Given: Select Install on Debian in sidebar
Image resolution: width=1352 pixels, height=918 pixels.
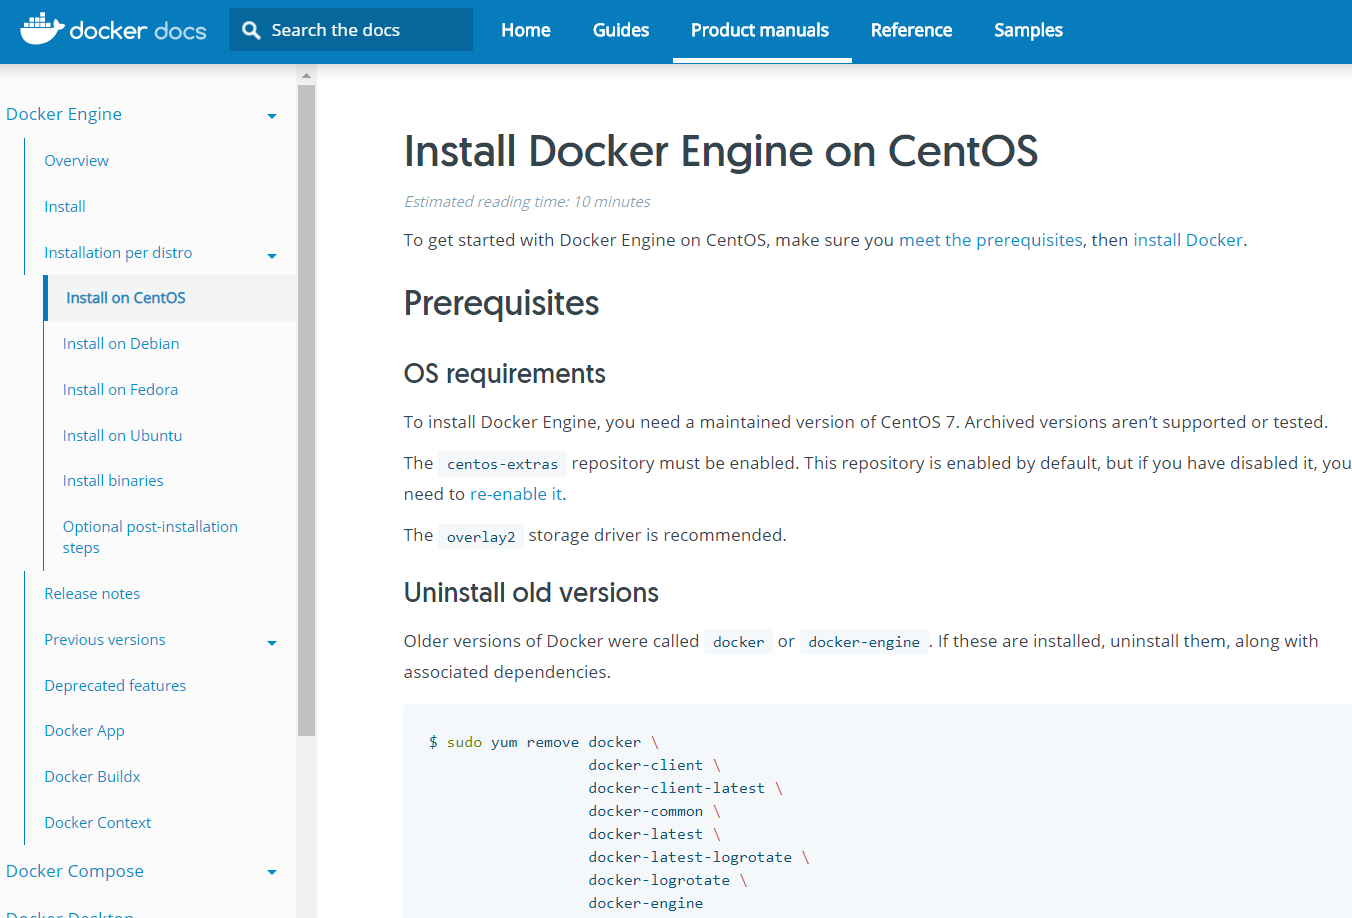Looking at the screenshot, I should click(121, 344).
